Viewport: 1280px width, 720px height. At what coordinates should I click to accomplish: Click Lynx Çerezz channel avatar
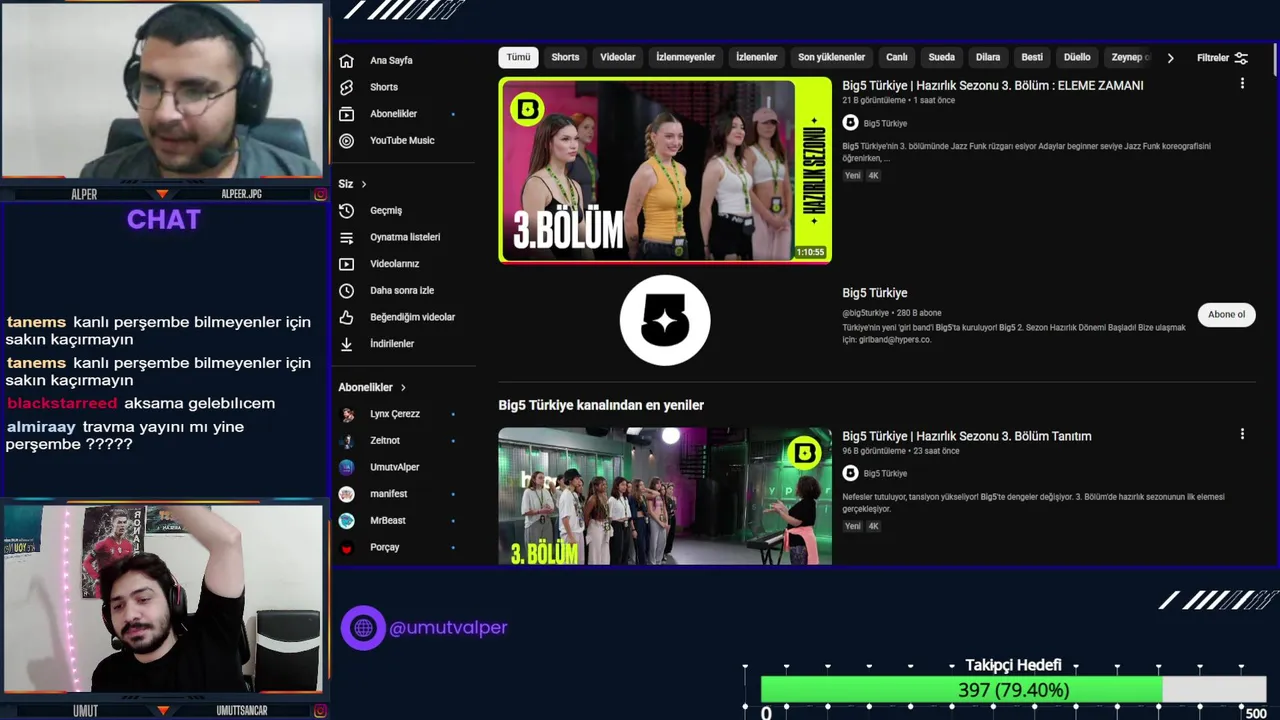pos(347,414)
